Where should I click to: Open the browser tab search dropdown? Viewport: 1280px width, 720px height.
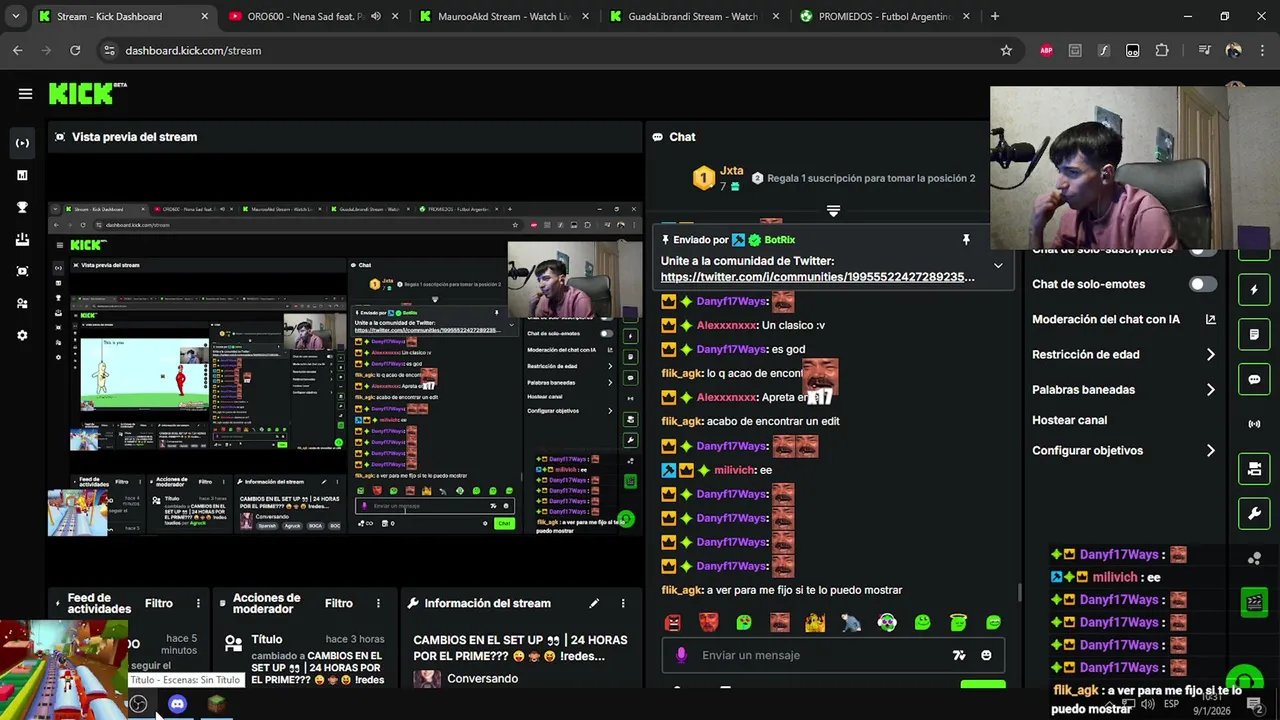(x=15, y=16)
